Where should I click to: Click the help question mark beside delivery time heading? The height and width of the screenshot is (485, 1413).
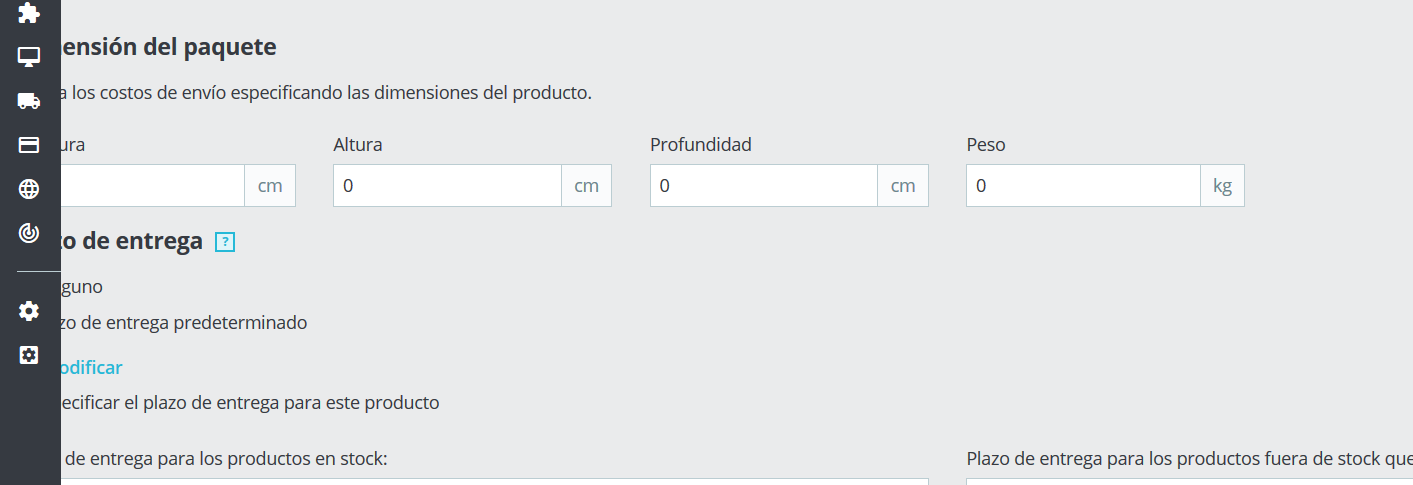[x=225, y=242]
